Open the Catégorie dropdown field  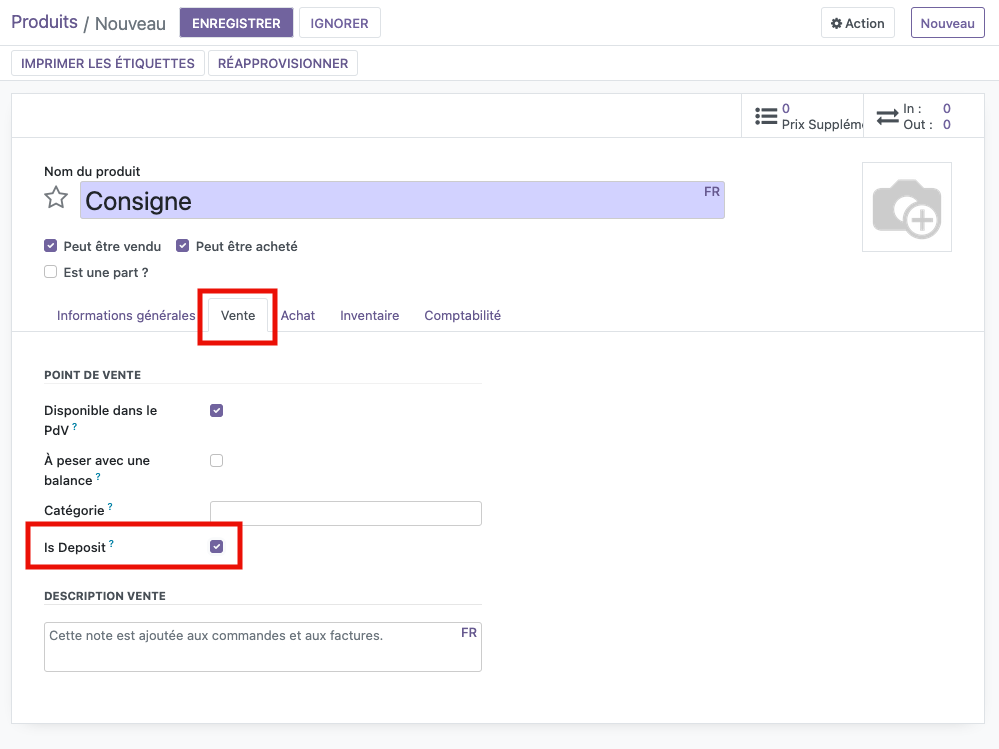pos(345,514)
